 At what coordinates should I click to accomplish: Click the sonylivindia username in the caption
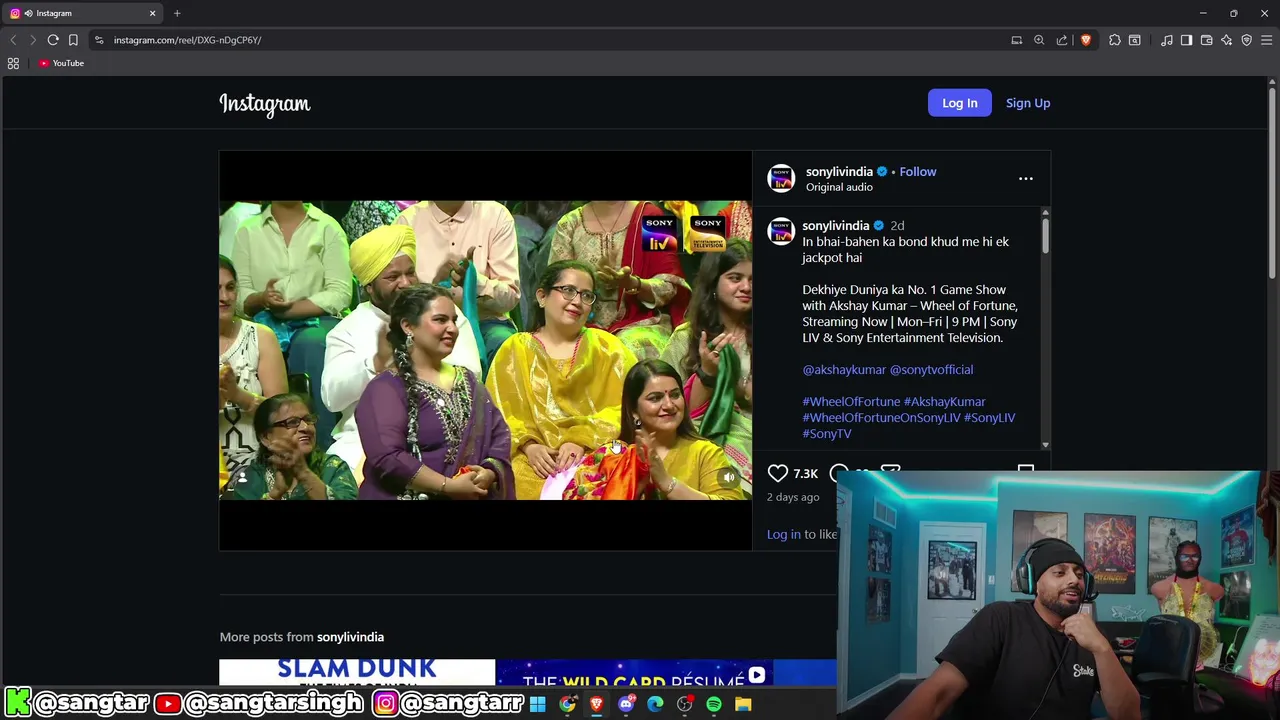point(836,226)
